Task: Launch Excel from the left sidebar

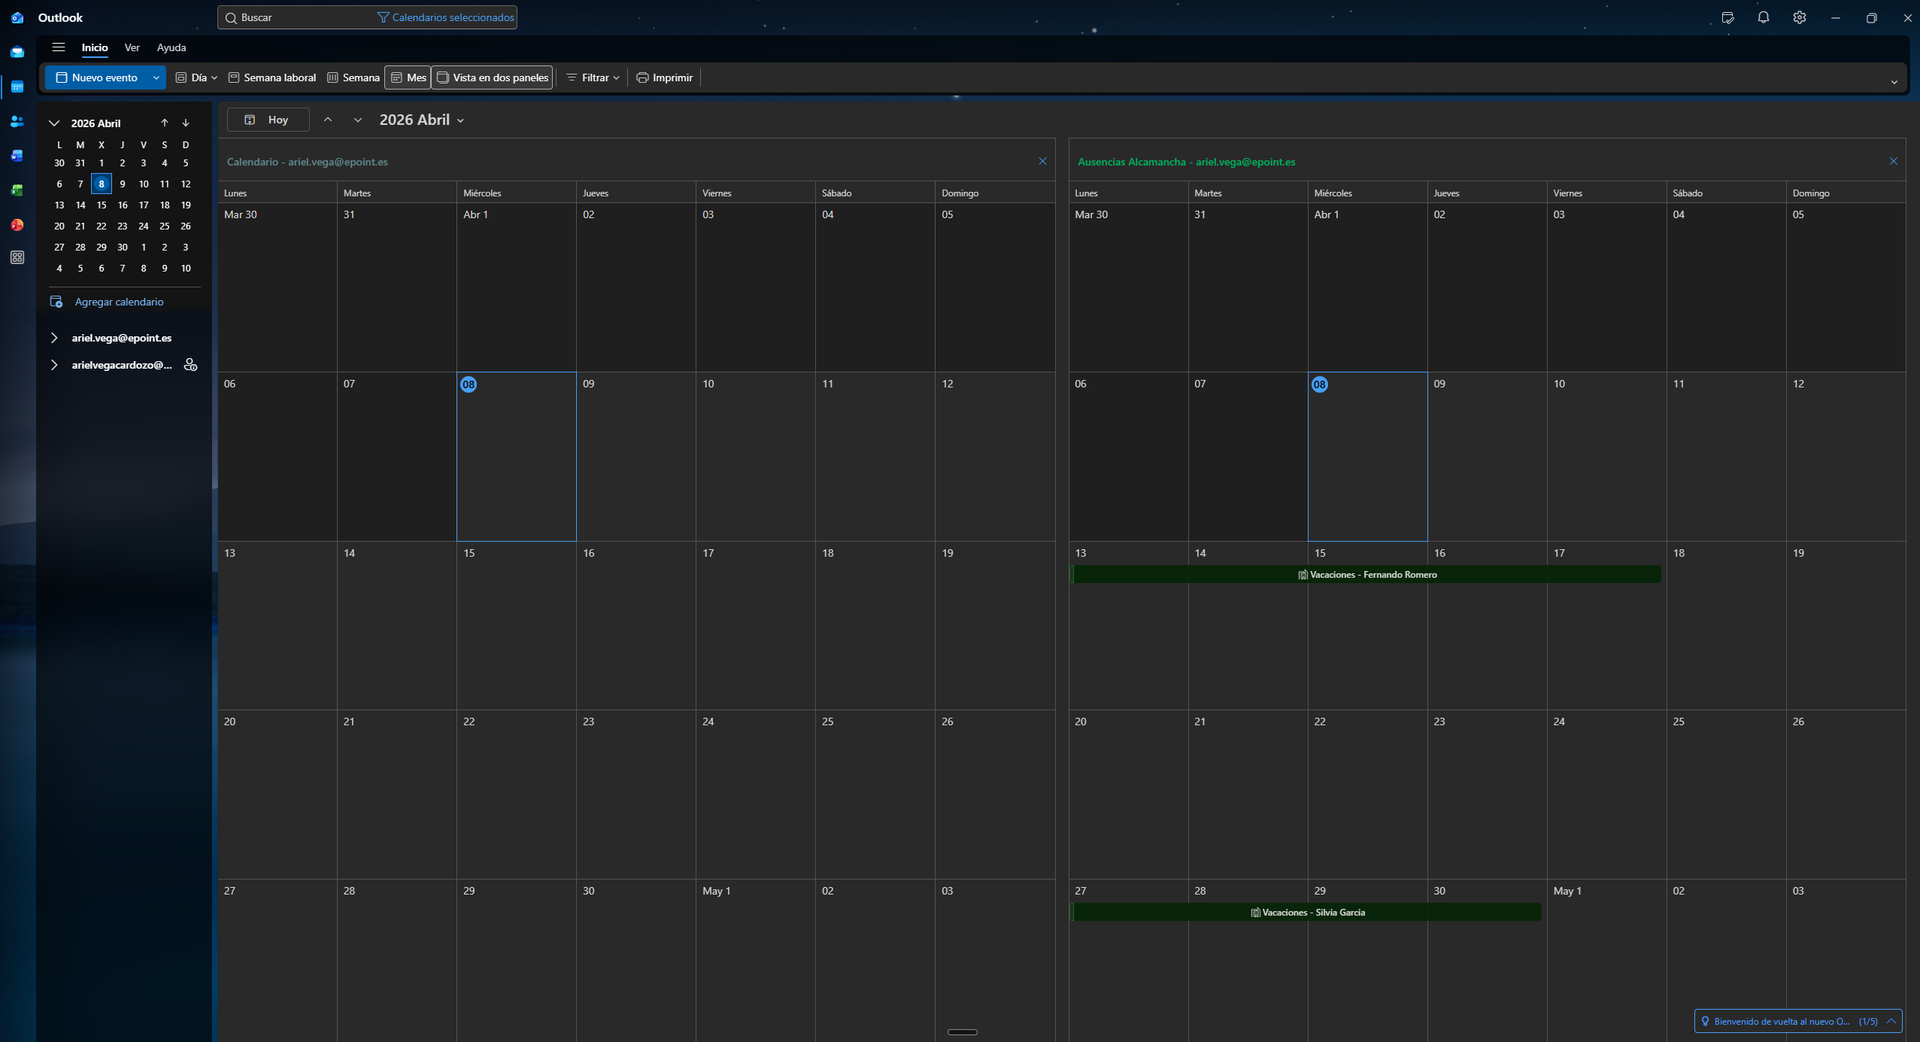Action: click(x=17, y=190)
